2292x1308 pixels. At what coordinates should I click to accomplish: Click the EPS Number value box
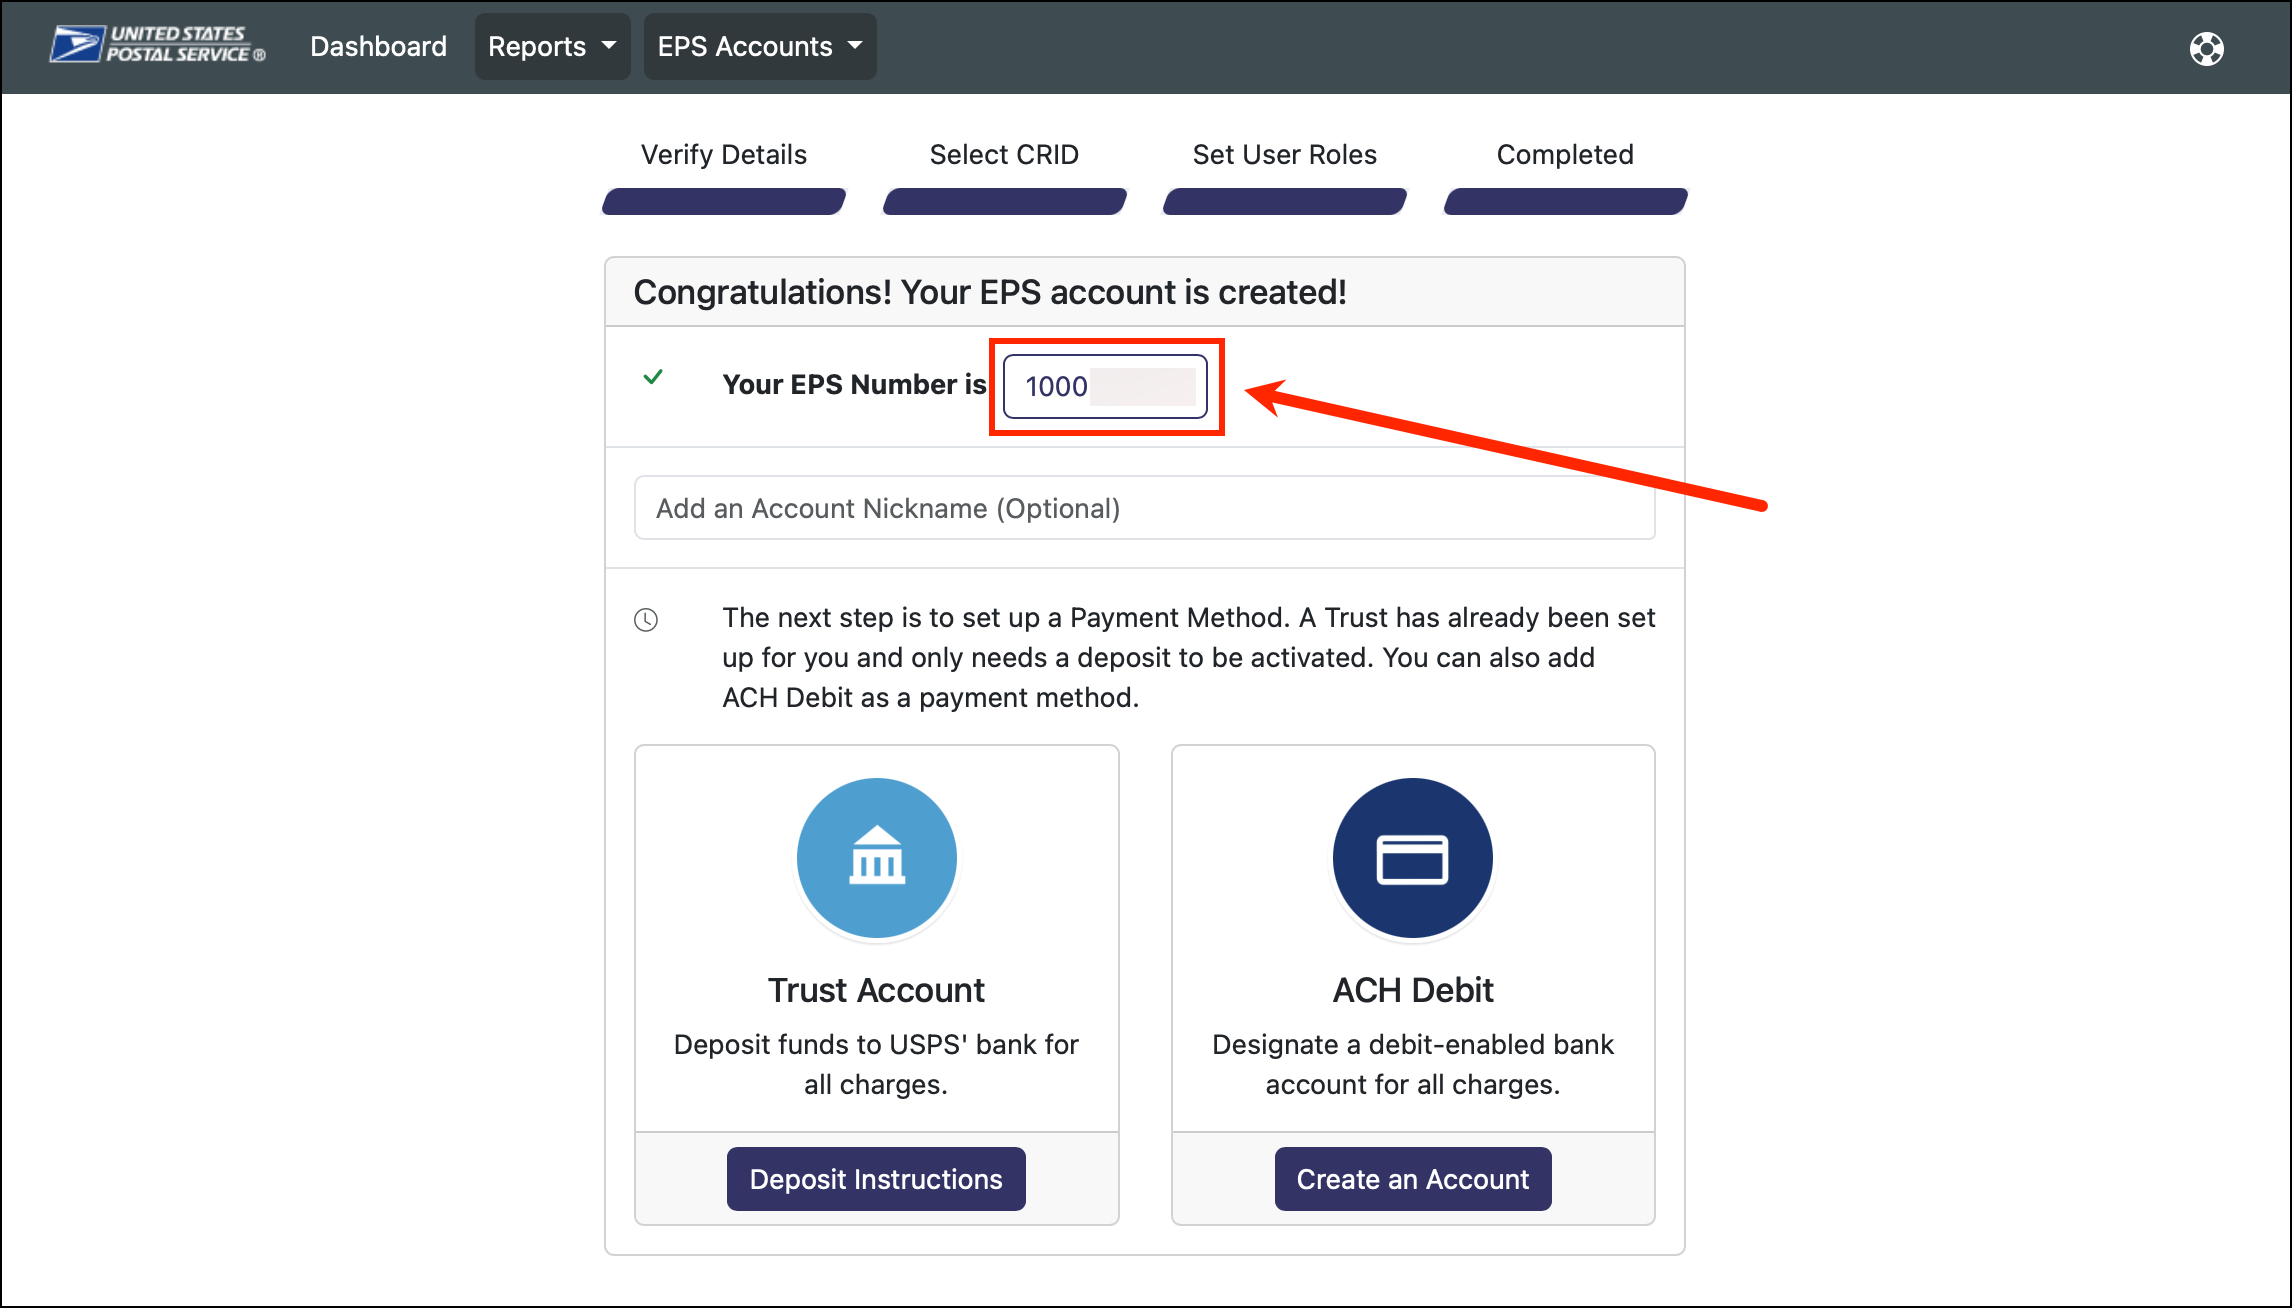point(1105,386)
